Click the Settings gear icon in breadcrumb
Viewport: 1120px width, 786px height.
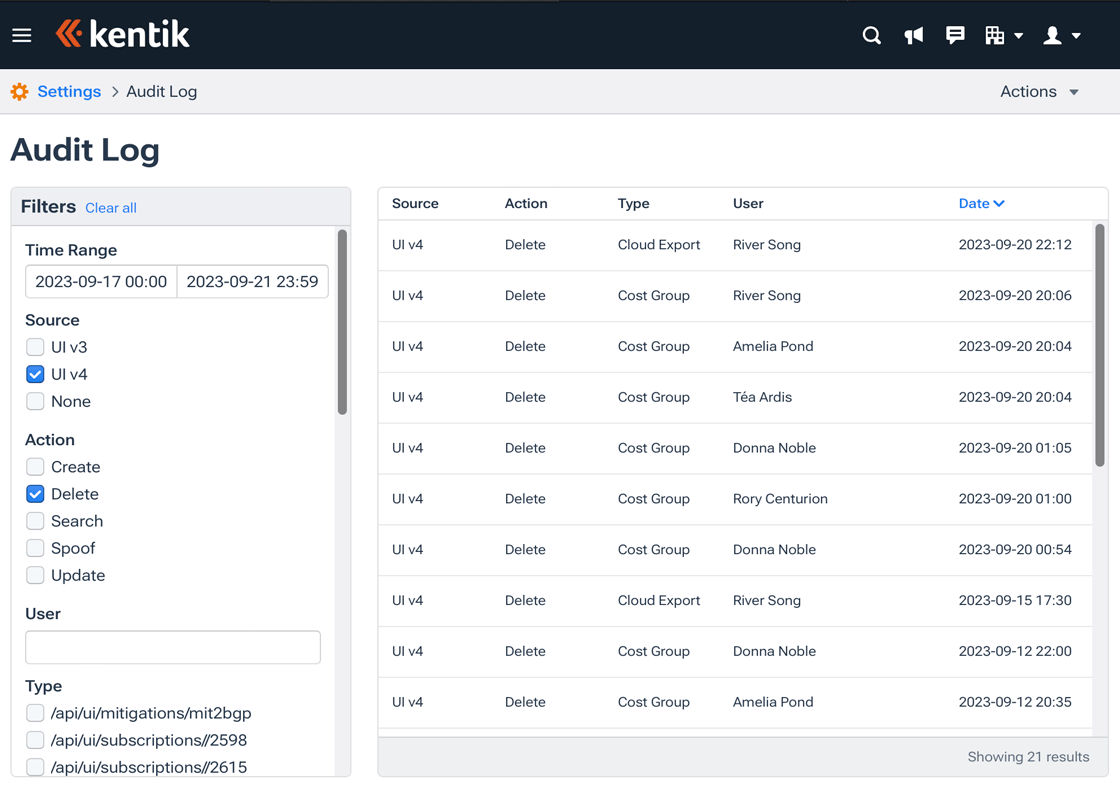[x=18, y=91]
